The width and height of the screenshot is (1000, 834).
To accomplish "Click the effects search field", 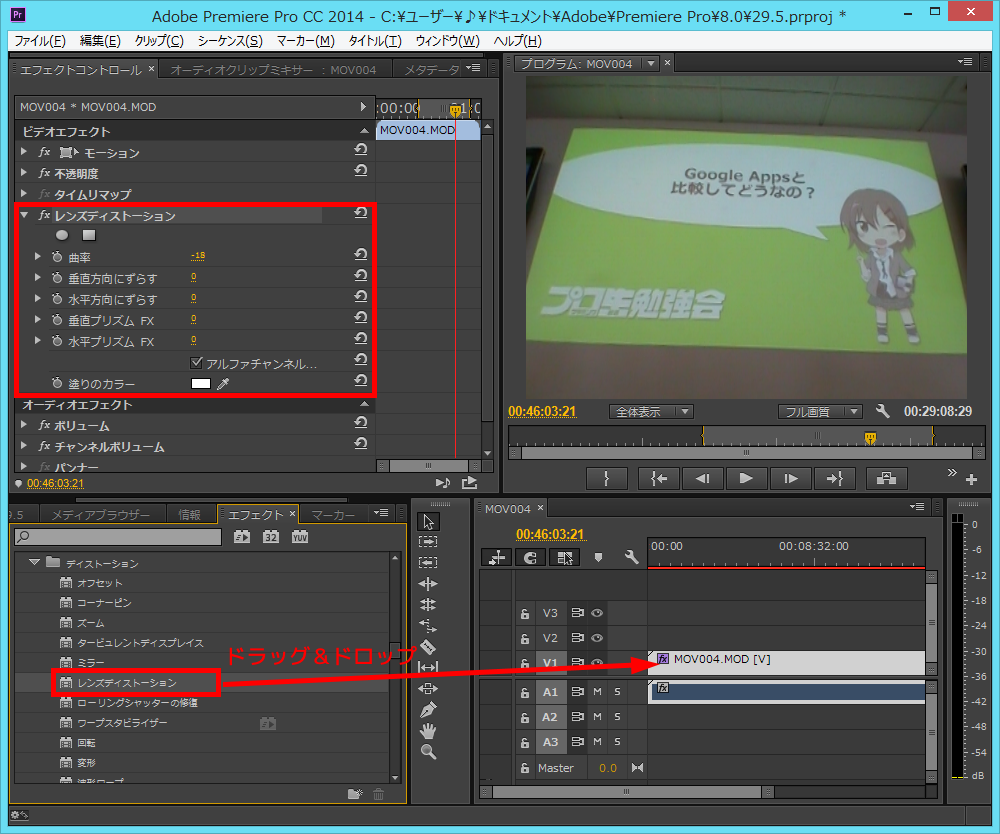I will point(118,537).
